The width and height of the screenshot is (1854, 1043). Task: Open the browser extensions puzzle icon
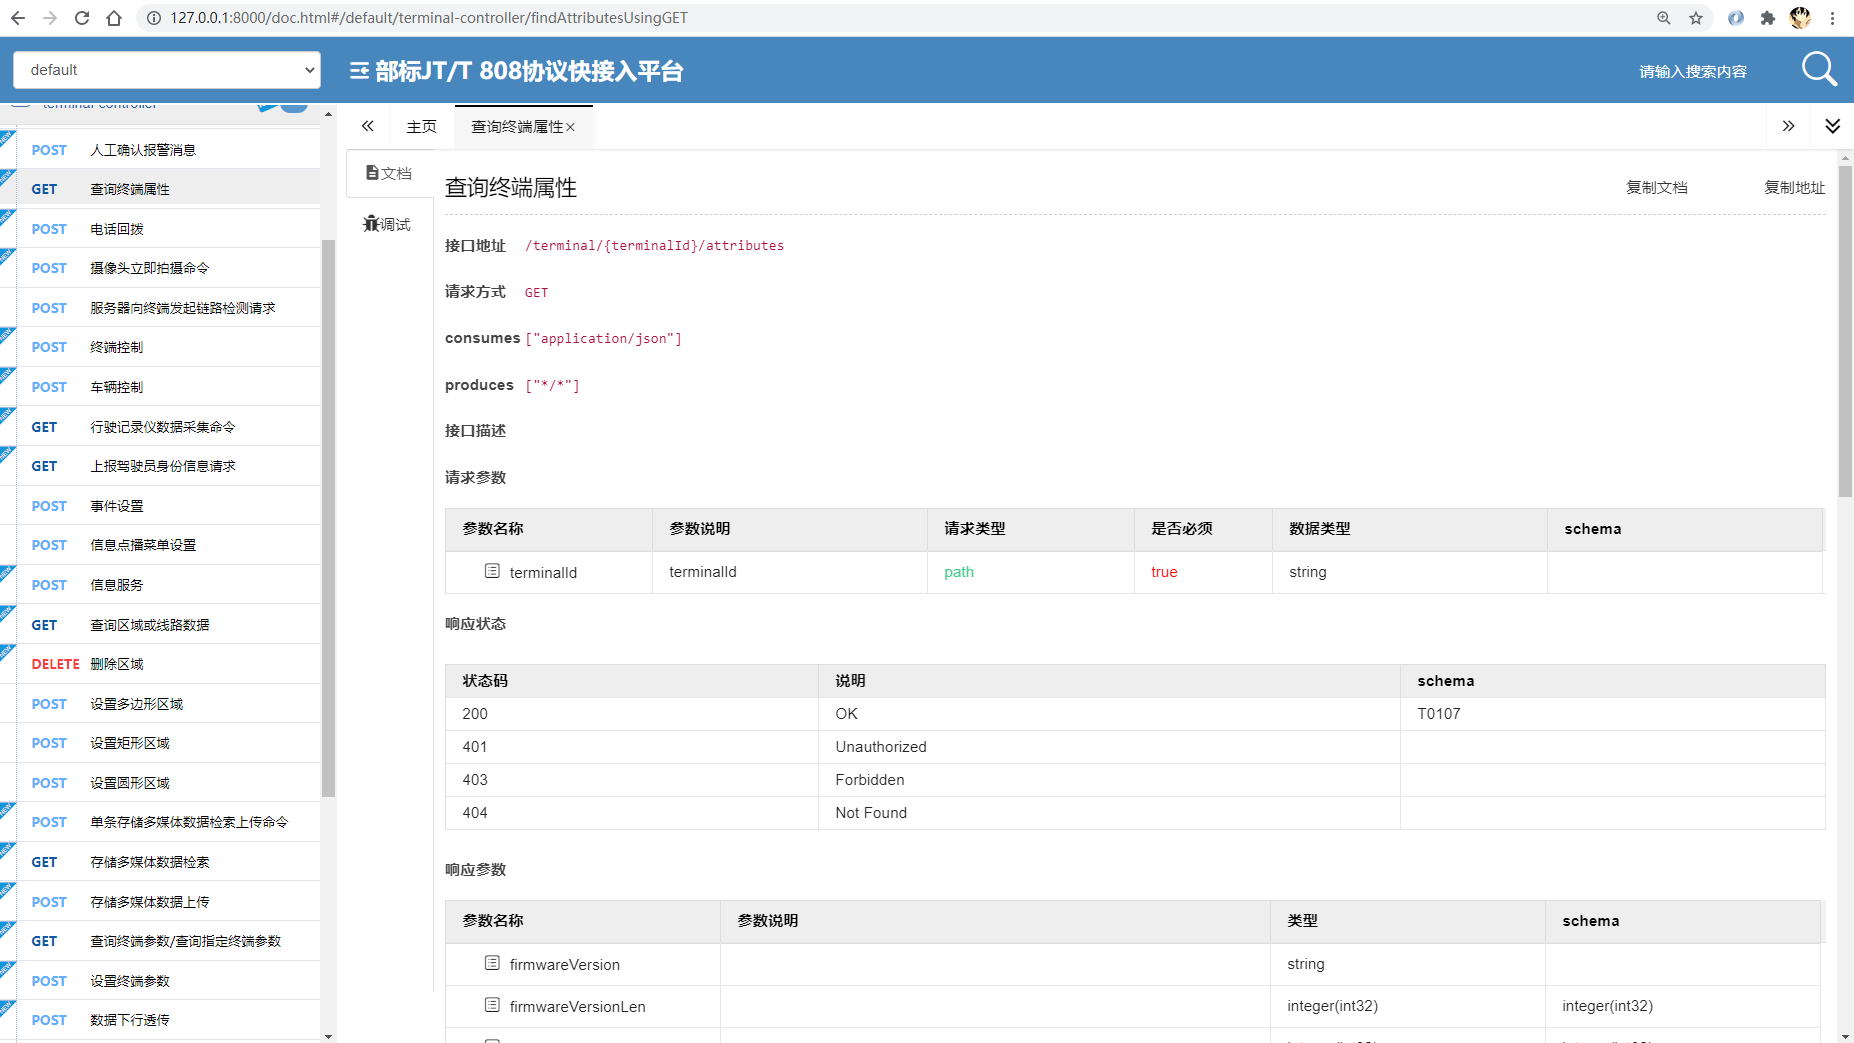coord(1768,18)
